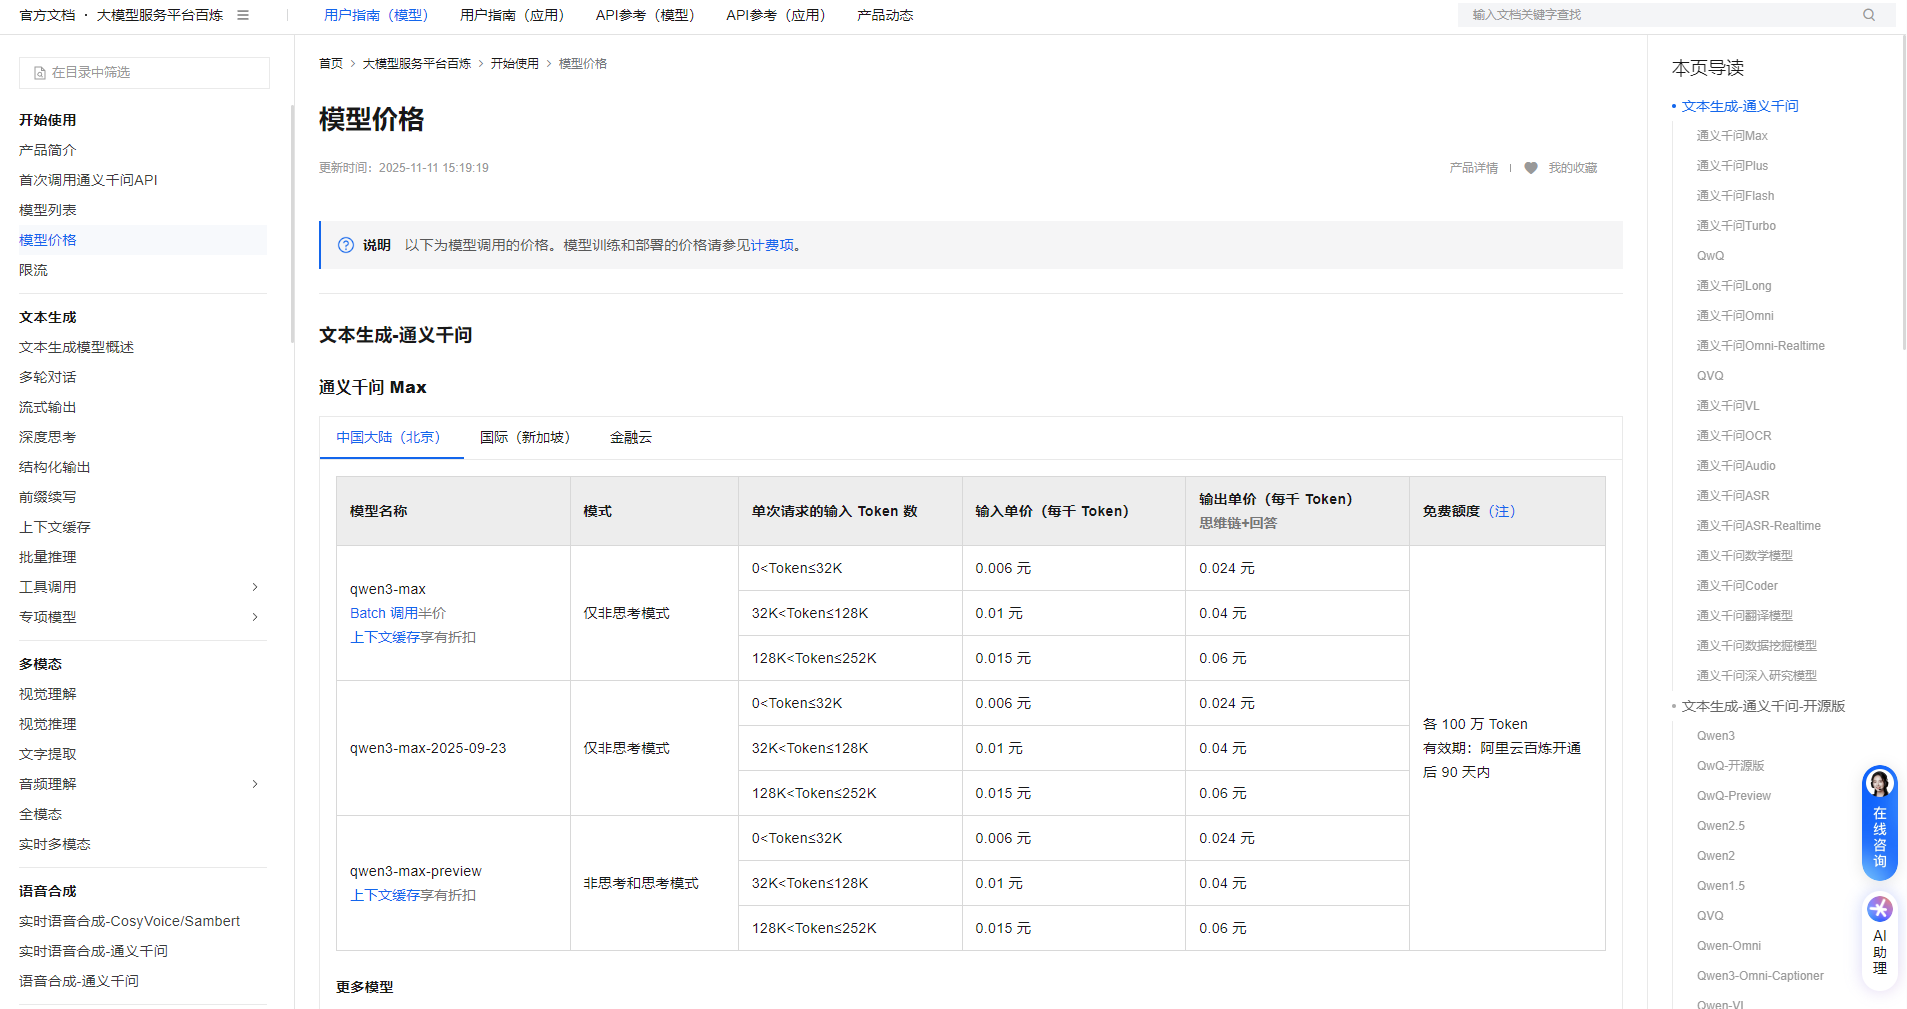Click the question mark icon beside 说明
Image resolution: width=1907 pixels, height=1009 pixels.
tap(346, 245)
